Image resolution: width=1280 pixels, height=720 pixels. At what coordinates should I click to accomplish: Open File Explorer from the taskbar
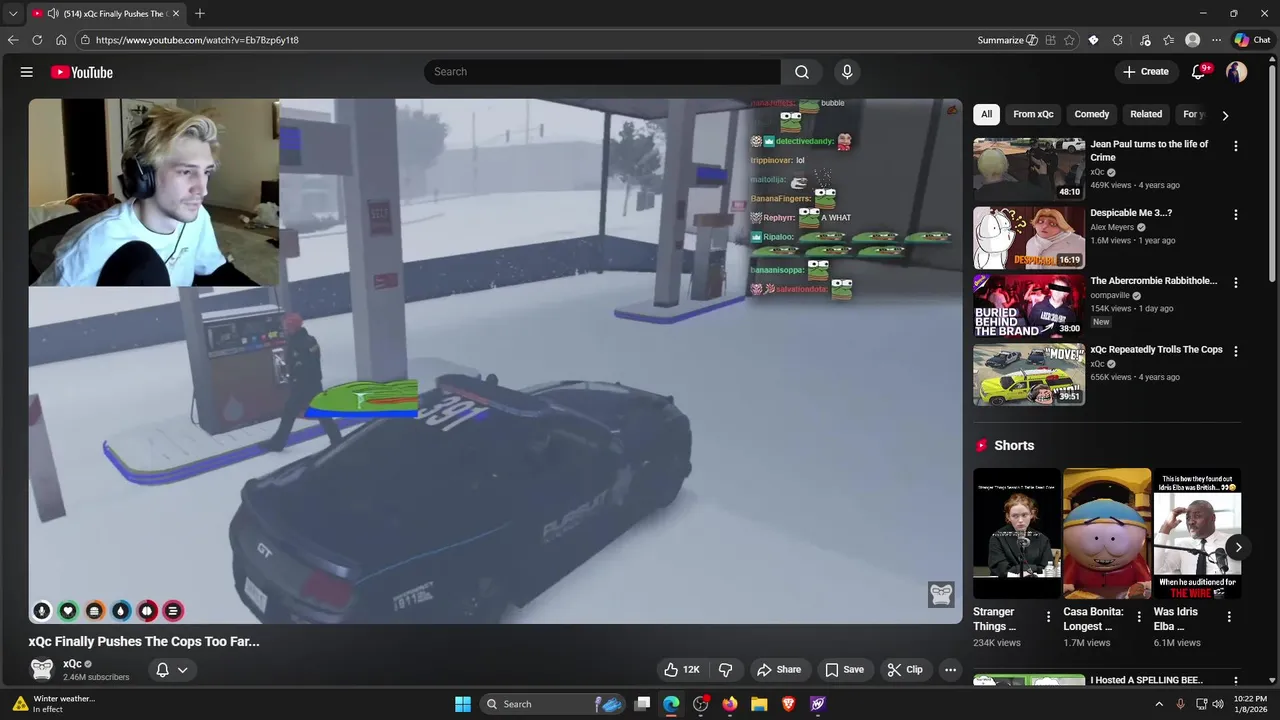(759, 704)
